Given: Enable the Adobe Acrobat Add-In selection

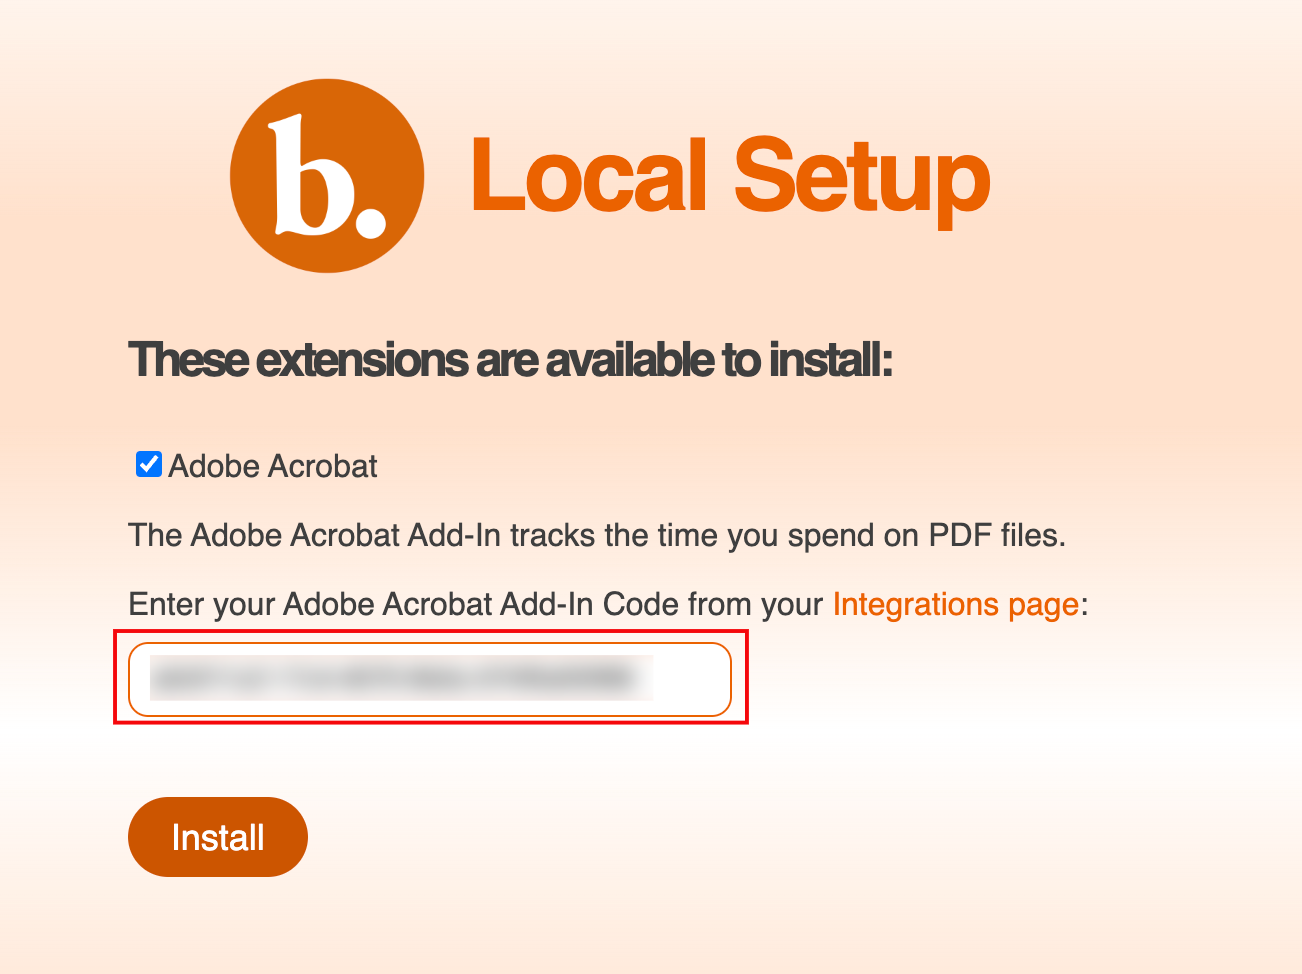Looking at the screenshot, I should pyautogui.click(x=147, y=464).
